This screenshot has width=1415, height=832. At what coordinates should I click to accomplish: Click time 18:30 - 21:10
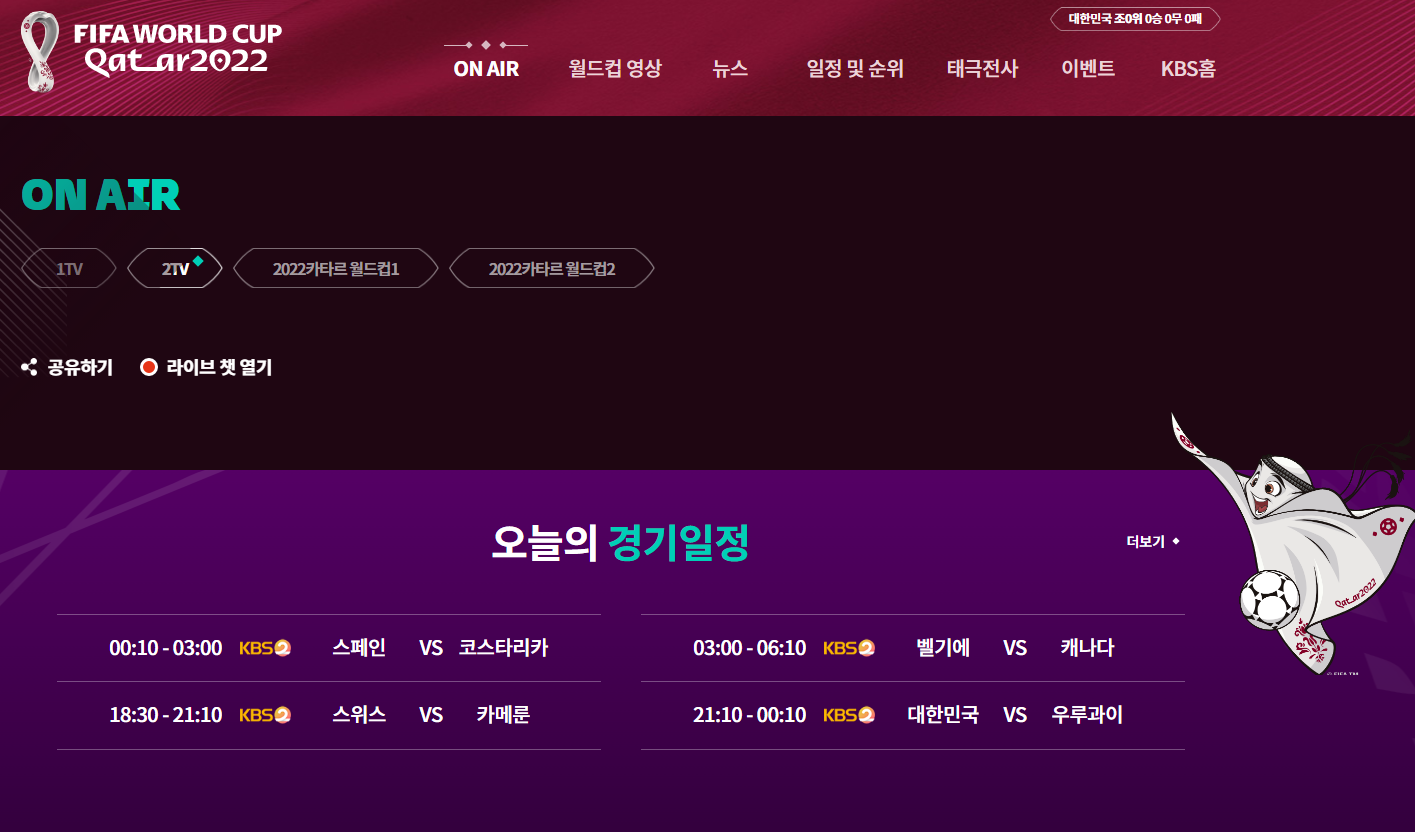coord(166,715)
